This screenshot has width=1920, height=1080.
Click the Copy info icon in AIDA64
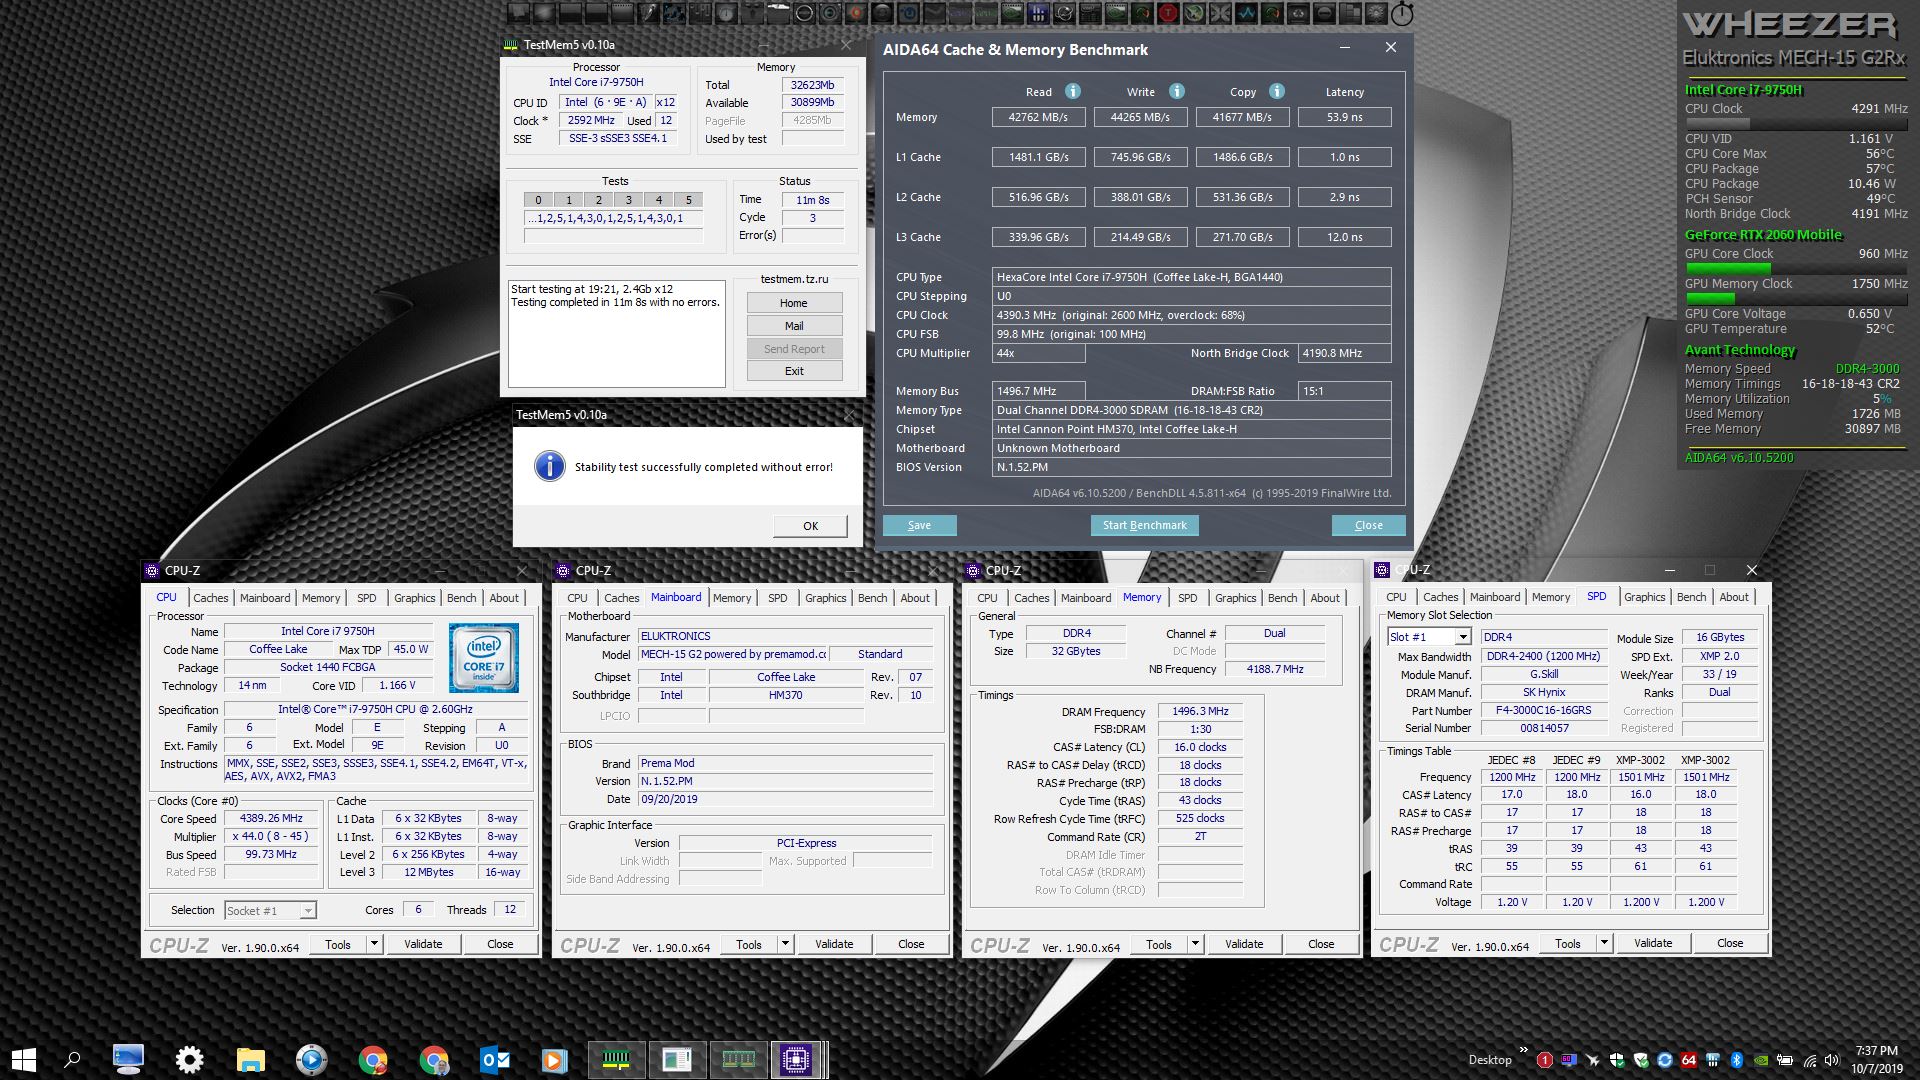[1276, 91]
